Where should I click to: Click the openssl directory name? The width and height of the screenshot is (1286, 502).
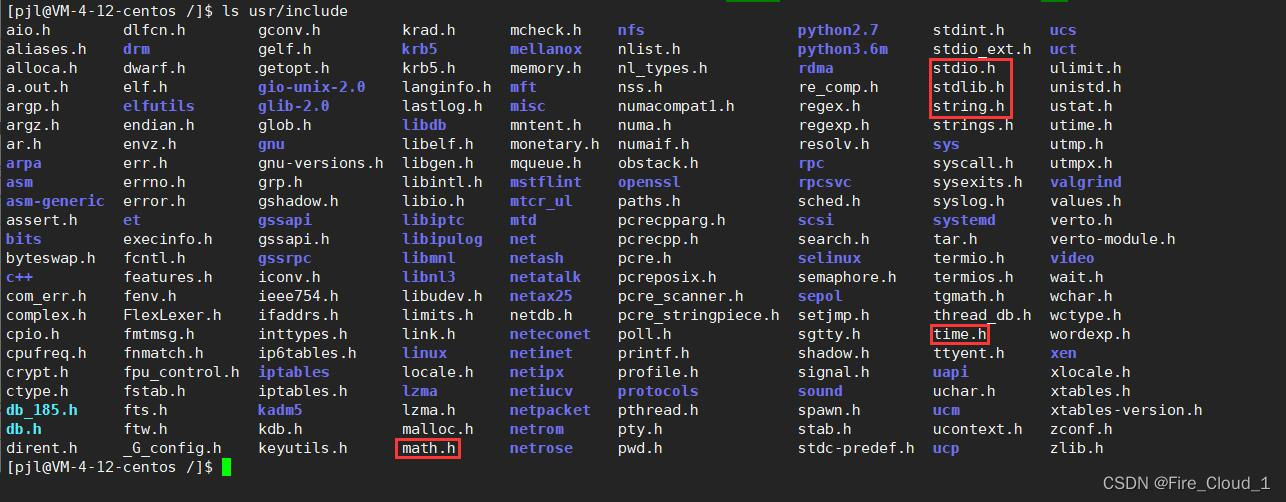pyautogui.click(x=649, y=182)
